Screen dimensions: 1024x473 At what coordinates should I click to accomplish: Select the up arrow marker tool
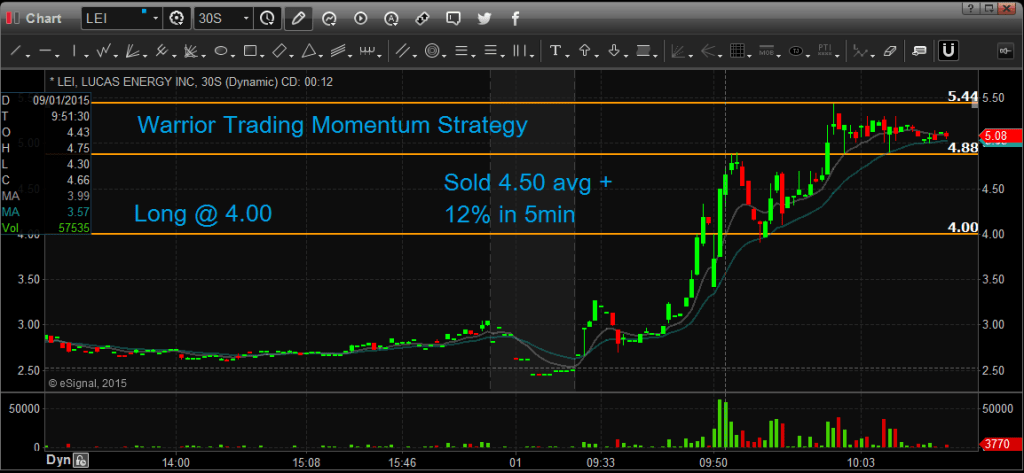(x=584, y=50)
